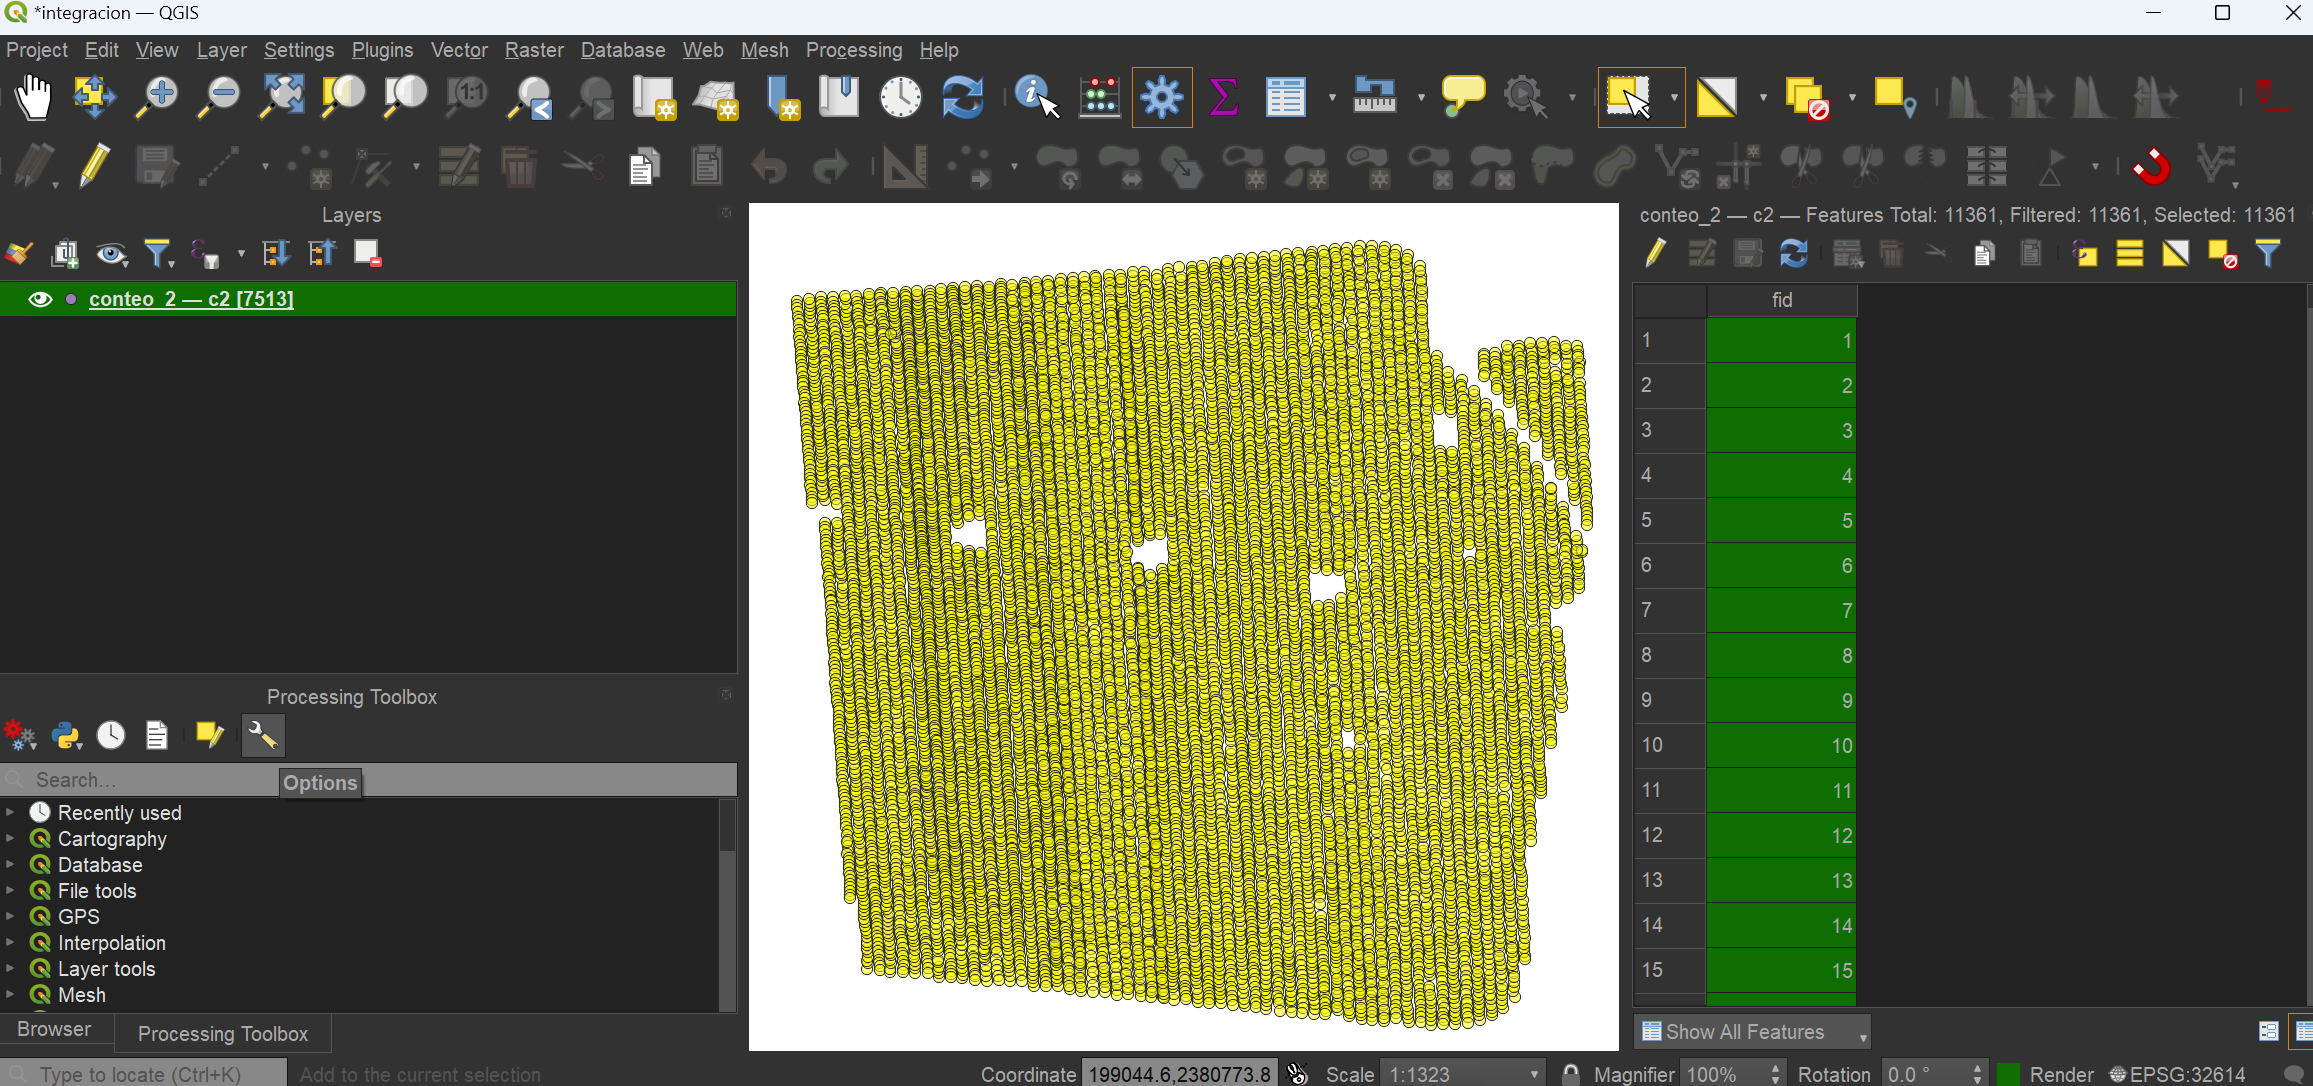The height and width of the screenshot is (1086, 2313).
Task: Increase the Magnifier value with its stepper
Action: pyautogui.click(x=1778, y=1067)
